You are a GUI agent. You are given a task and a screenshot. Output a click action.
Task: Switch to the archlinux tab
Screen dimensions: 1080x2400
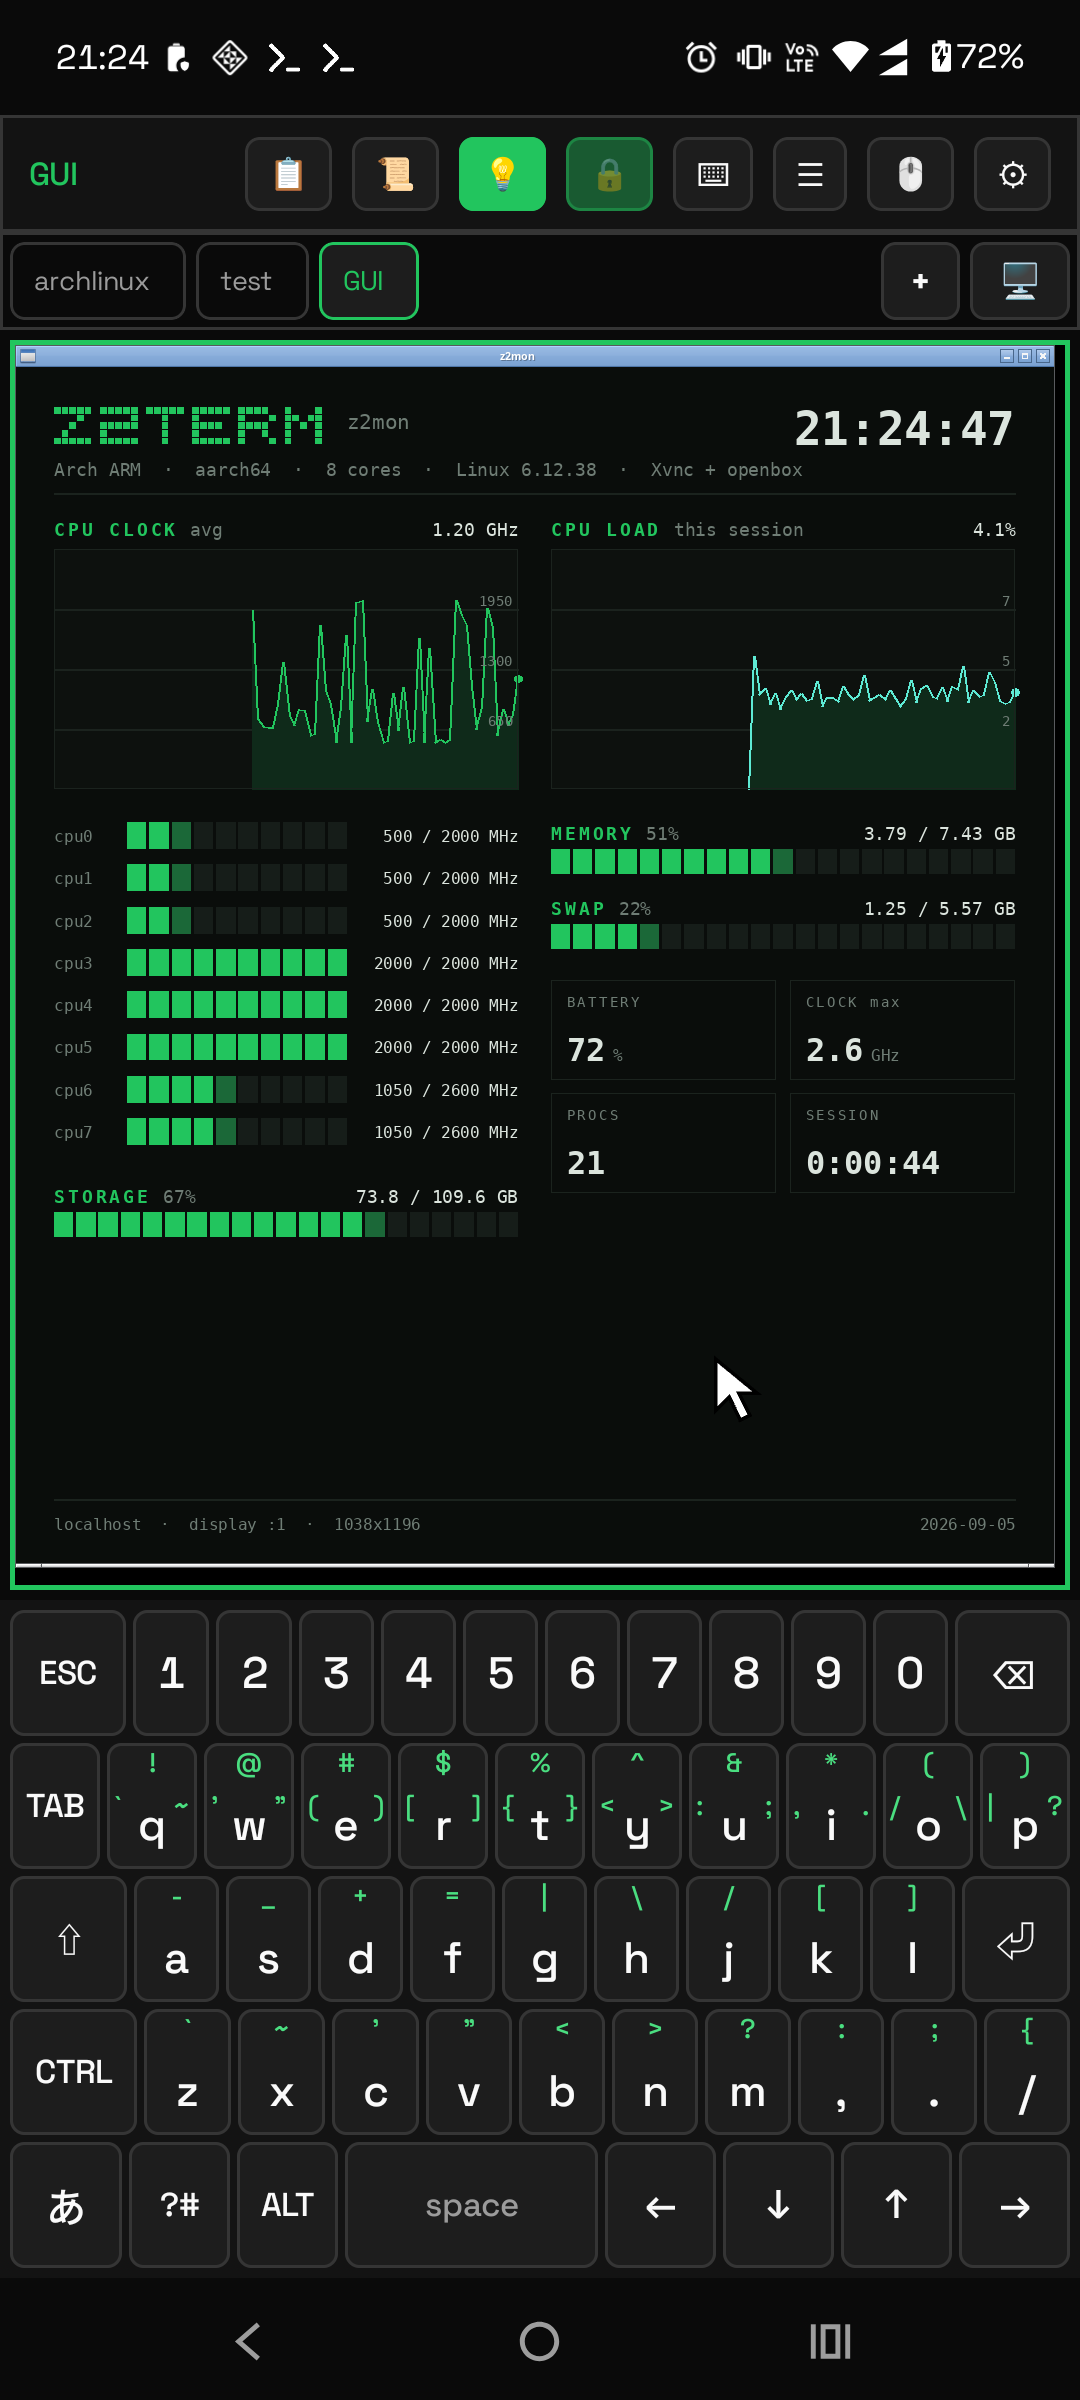click(98, 281)
